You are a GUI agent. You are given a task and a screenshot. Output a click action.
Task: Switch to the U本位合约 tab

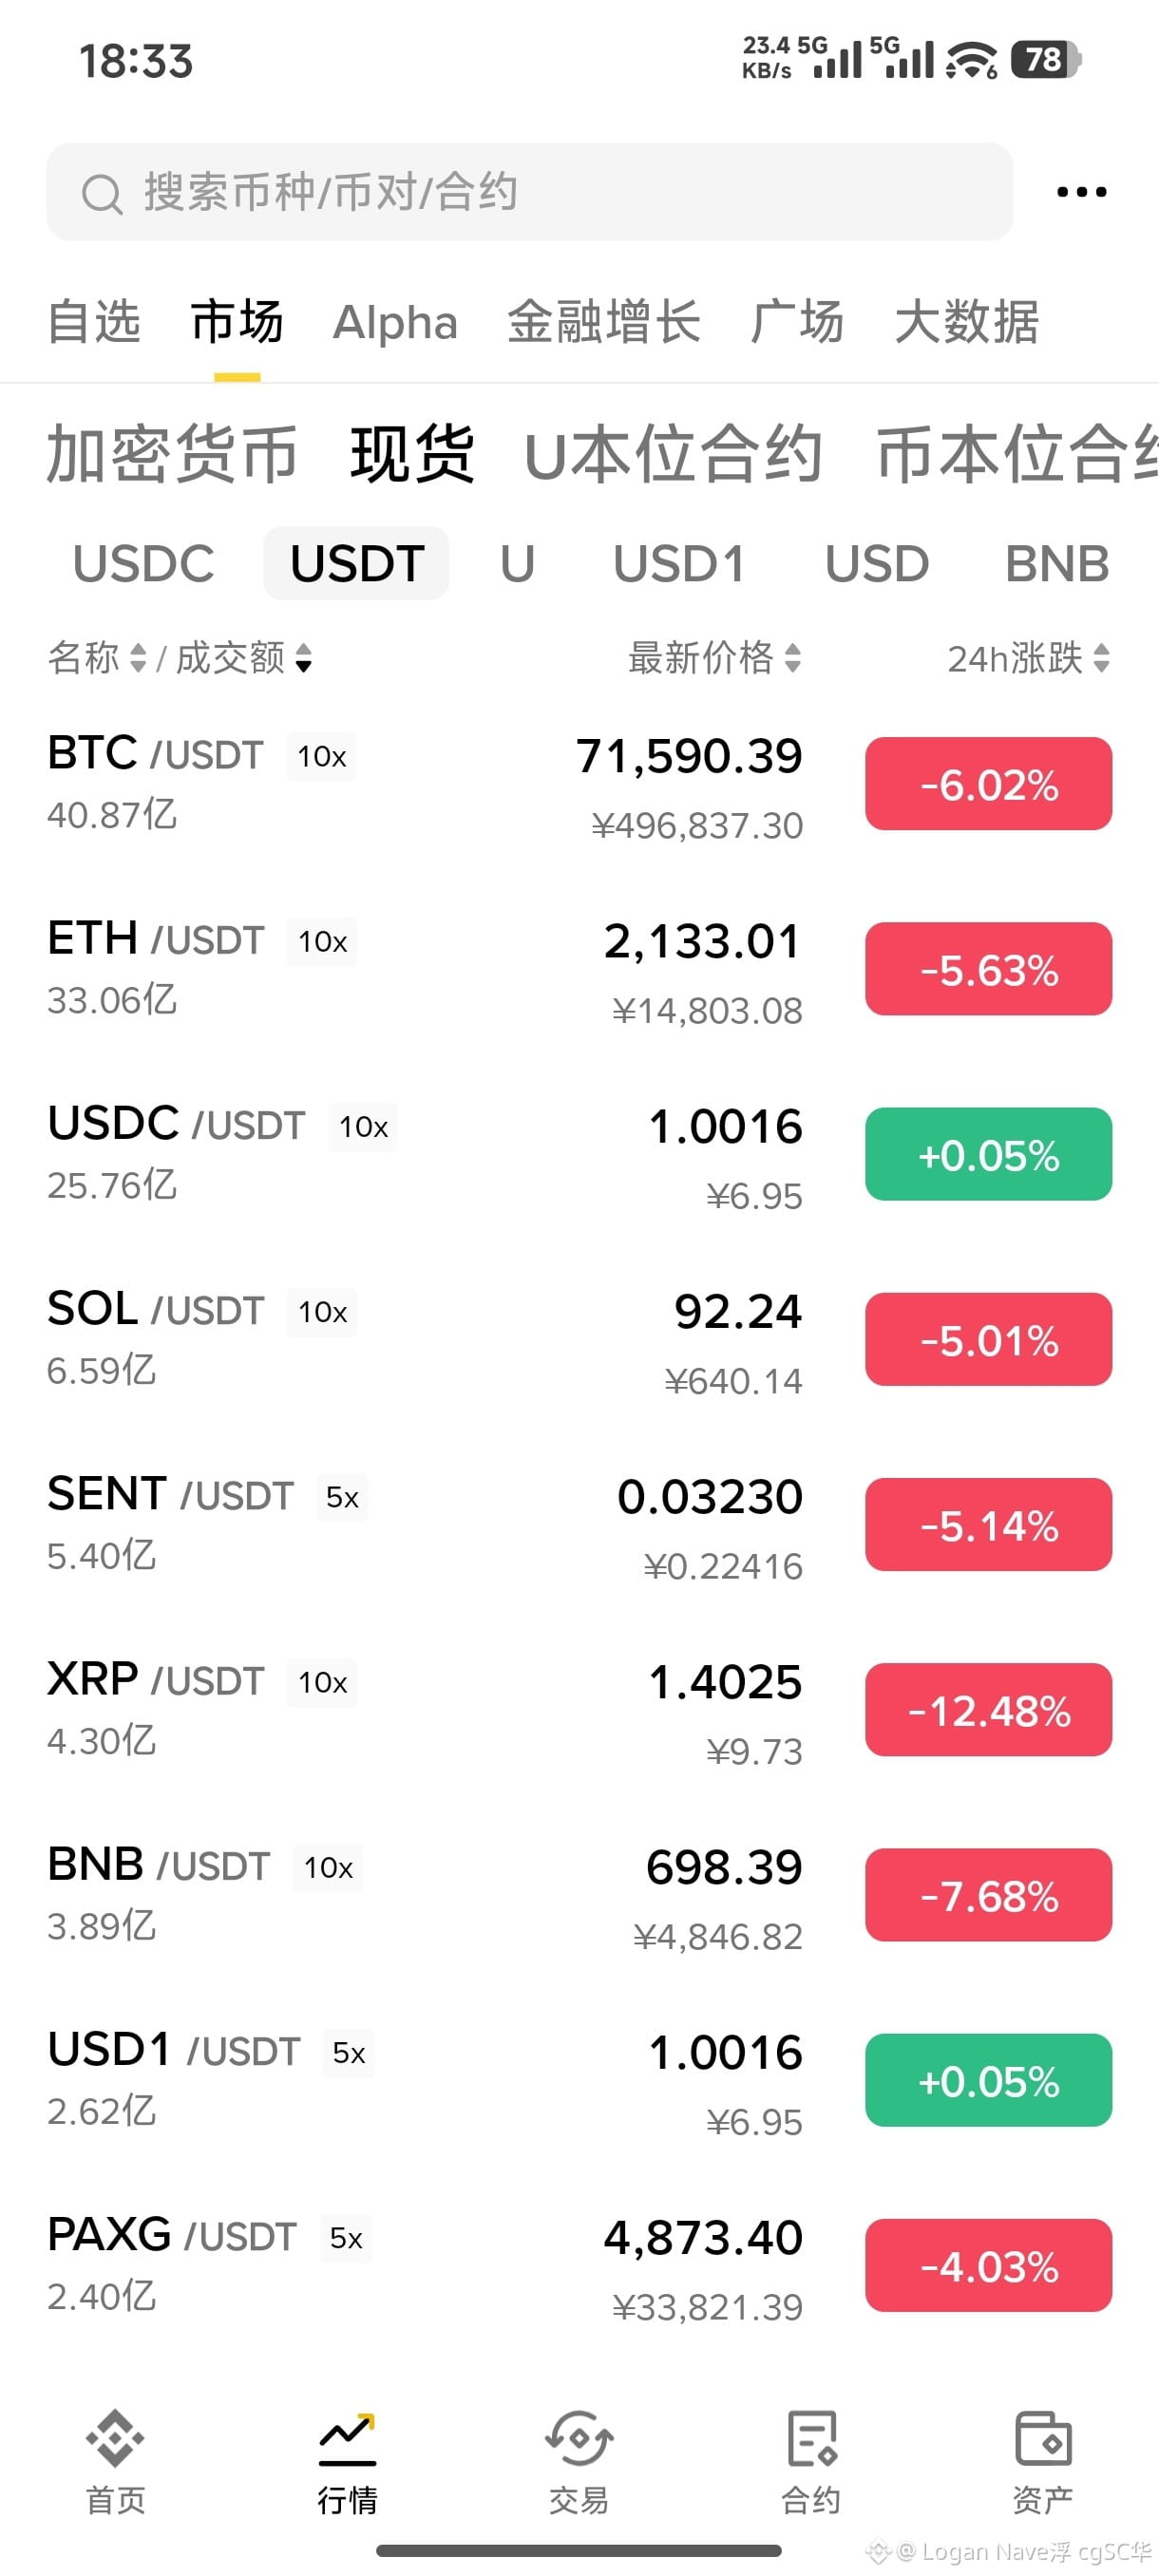pyautogui.click(x=672, y=455)
